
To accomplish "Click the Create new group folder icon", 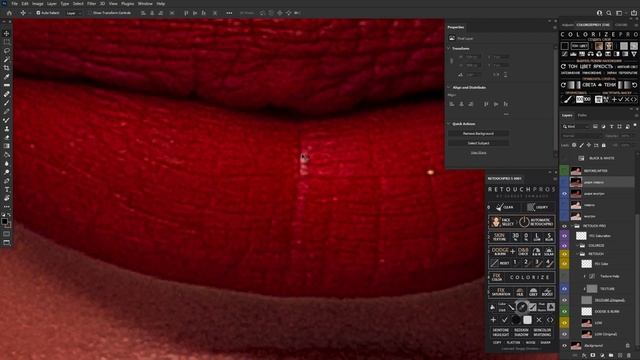I will 611,356.
